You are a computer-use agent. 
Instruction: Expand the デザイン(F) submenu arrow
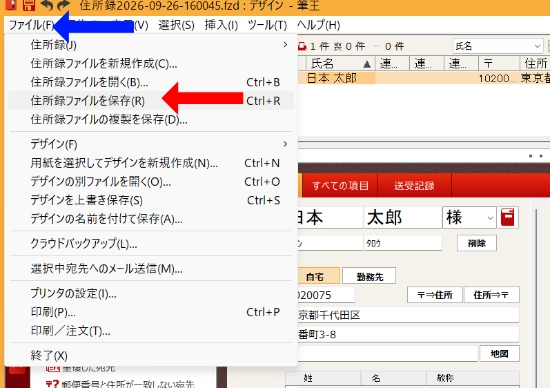click(285, 144)
